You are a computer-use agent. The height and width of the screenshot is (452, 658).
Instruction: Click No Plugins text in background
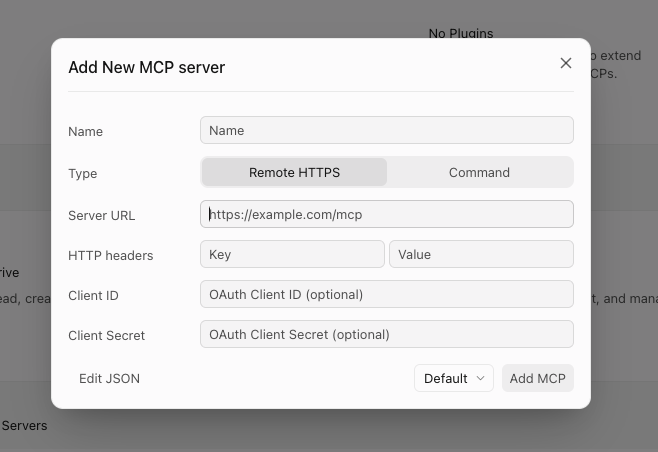pos(461,33)
